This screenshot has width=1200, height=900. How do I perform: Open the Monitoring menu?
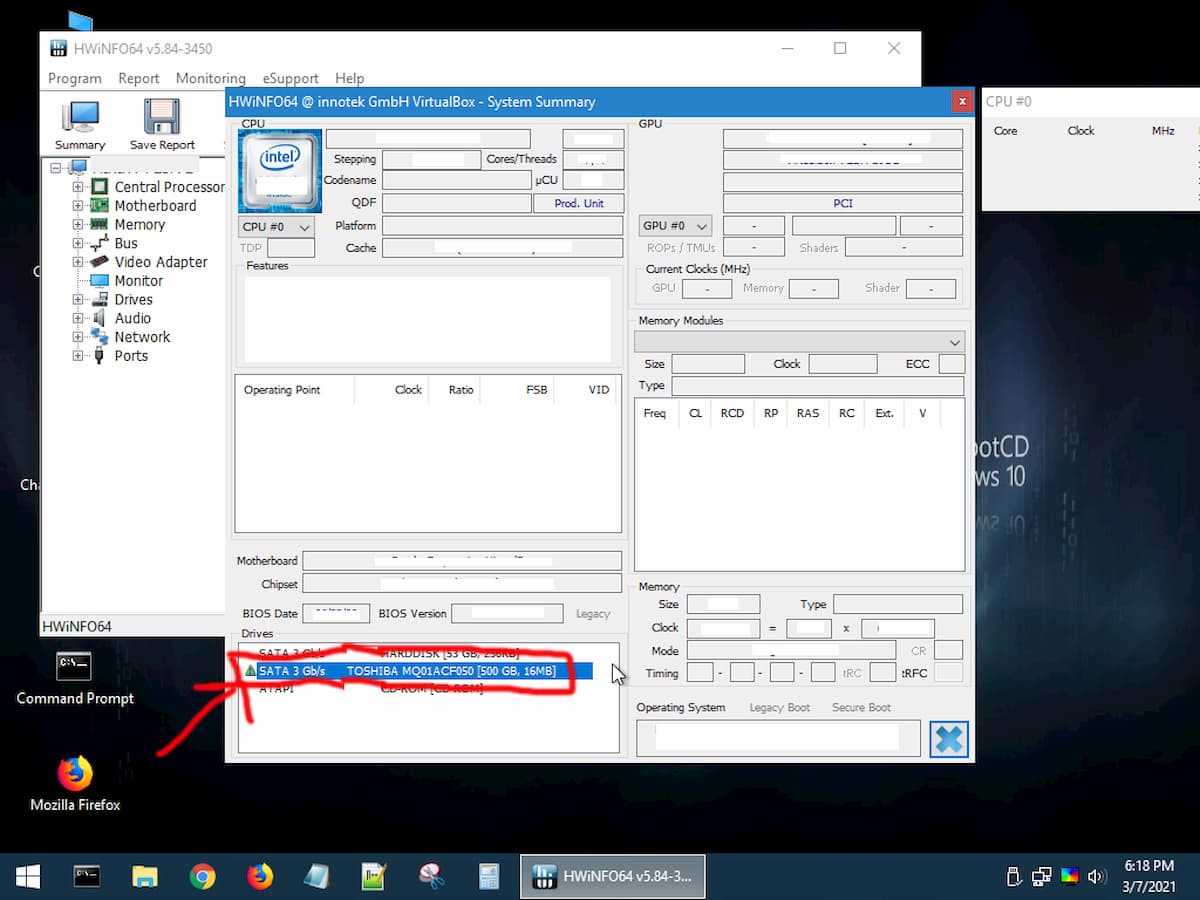(210, 78)
